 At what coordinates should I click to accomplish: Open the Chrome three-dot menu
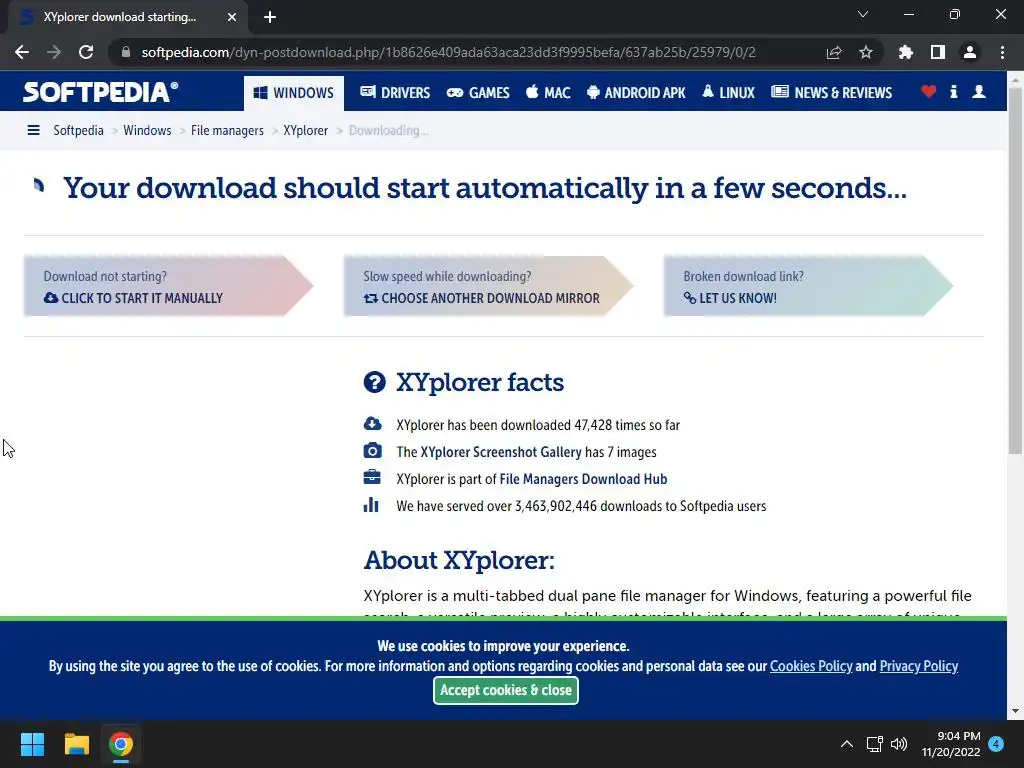[1002, 52]
